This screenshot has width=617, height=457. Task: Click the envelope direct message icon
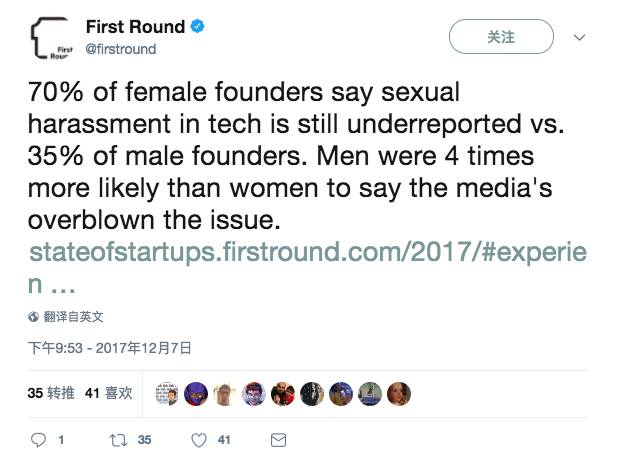(x=279, y=439)
